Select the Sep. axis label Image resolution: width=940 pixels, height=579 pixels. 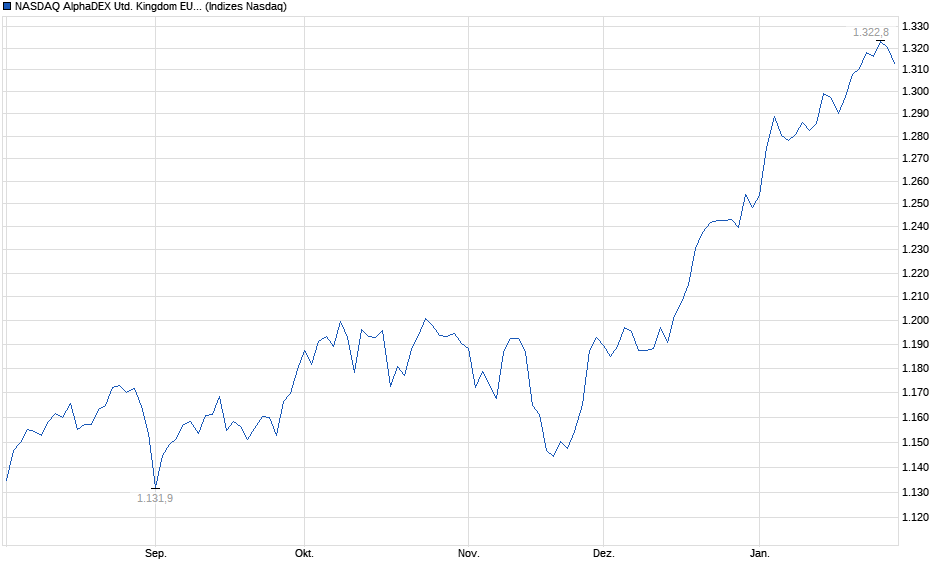(x=156, y=552)
